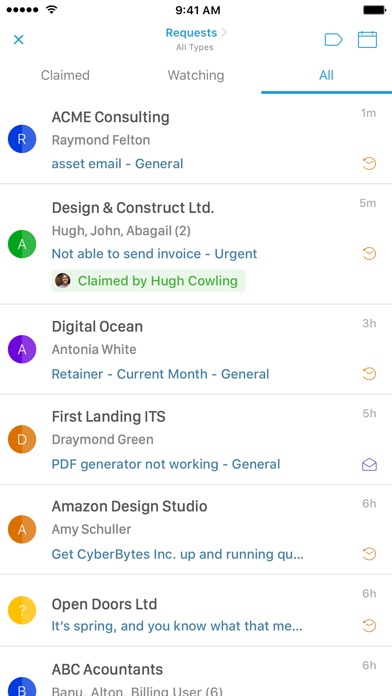Close the Requests screen with X
Screen dimensions: 392x696
pyautogui.click(x=18, y=40)
